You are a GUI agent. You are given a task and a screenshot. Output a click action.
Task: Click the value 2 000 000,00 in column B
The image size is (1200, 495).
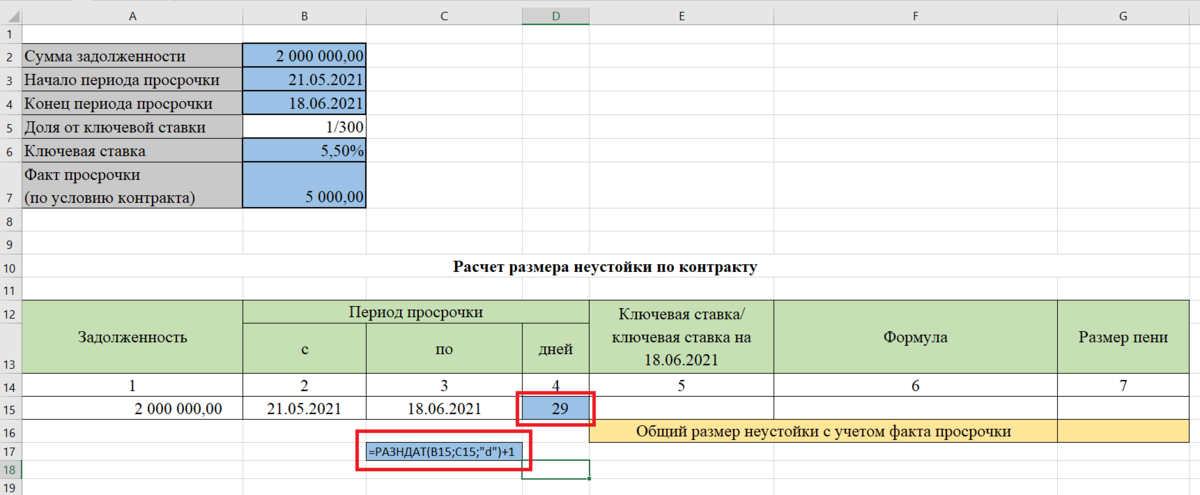pyautogui.click(x=304, y=57)
